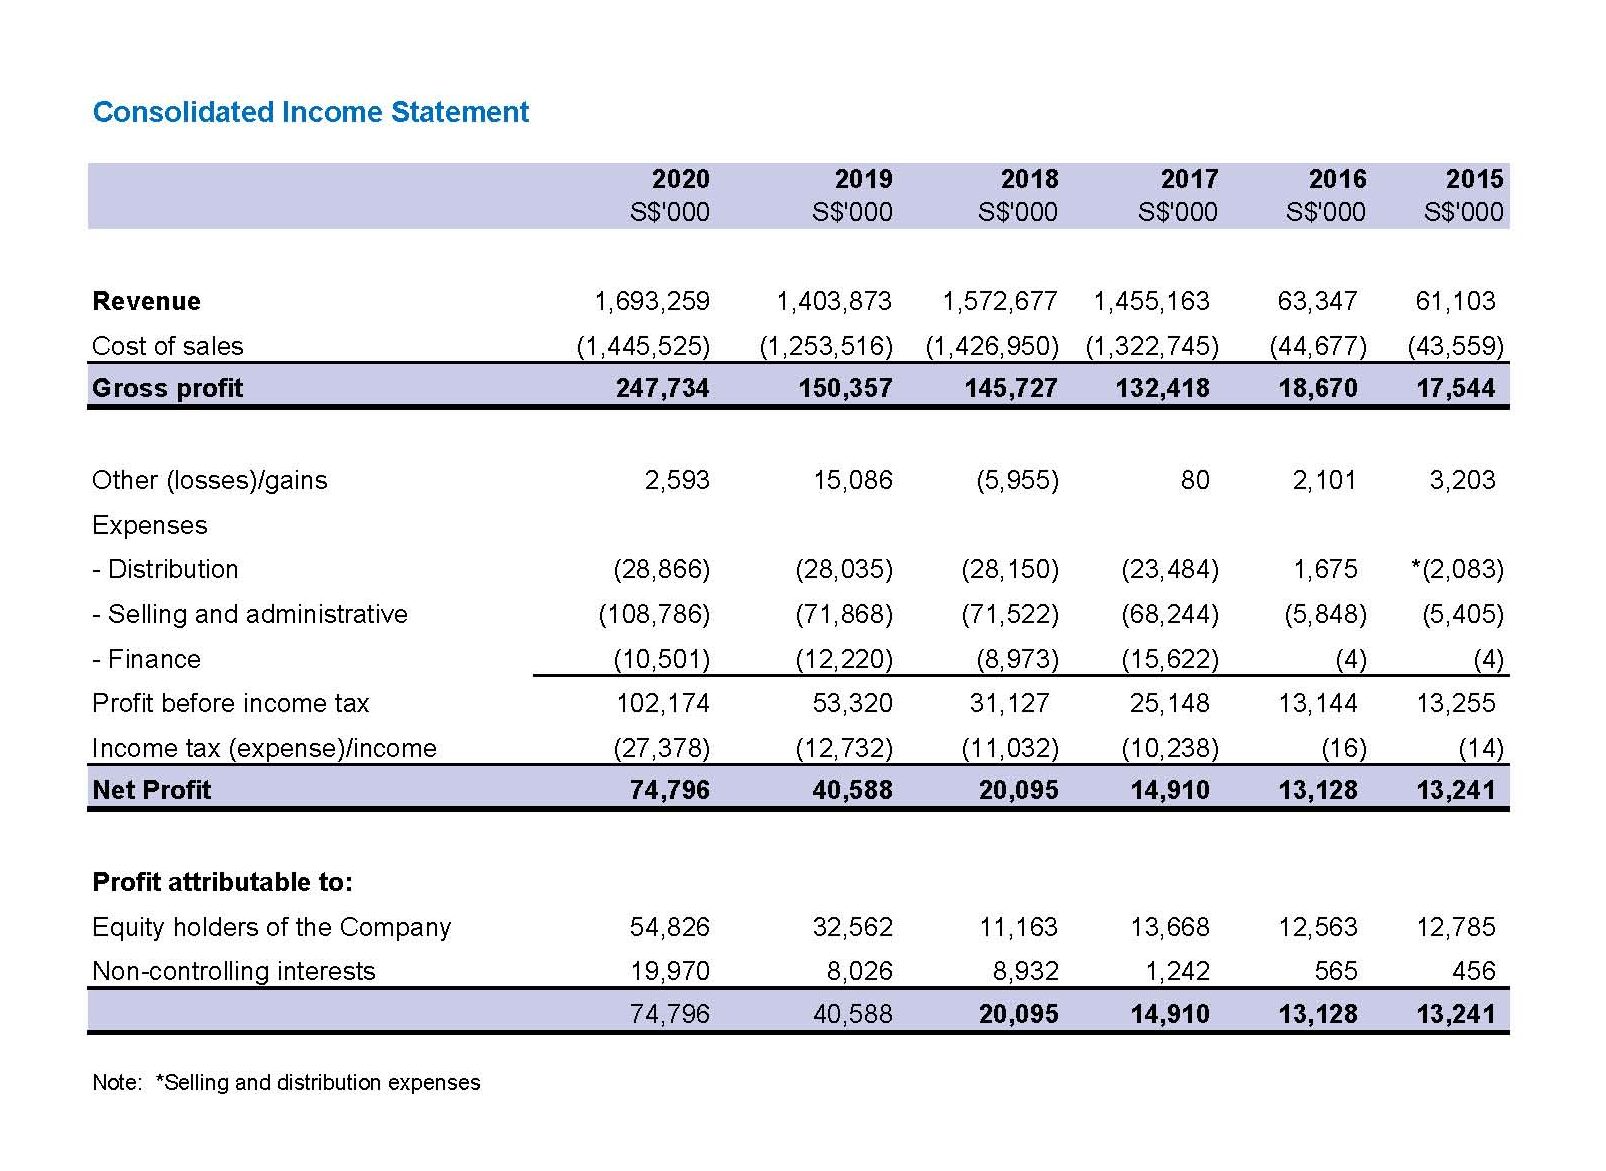The image size is (1606, 1171).
Task: Select 2020 revenue value 1,693,259
Action: pos(652,301)
